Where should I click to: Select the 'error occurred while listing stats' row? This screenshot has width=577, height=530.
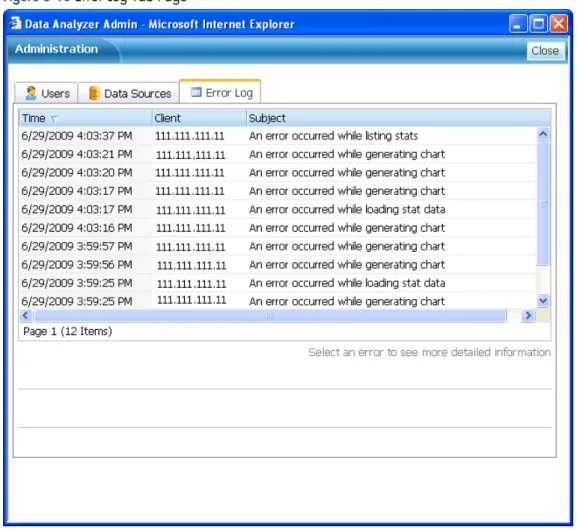point(277,136)
